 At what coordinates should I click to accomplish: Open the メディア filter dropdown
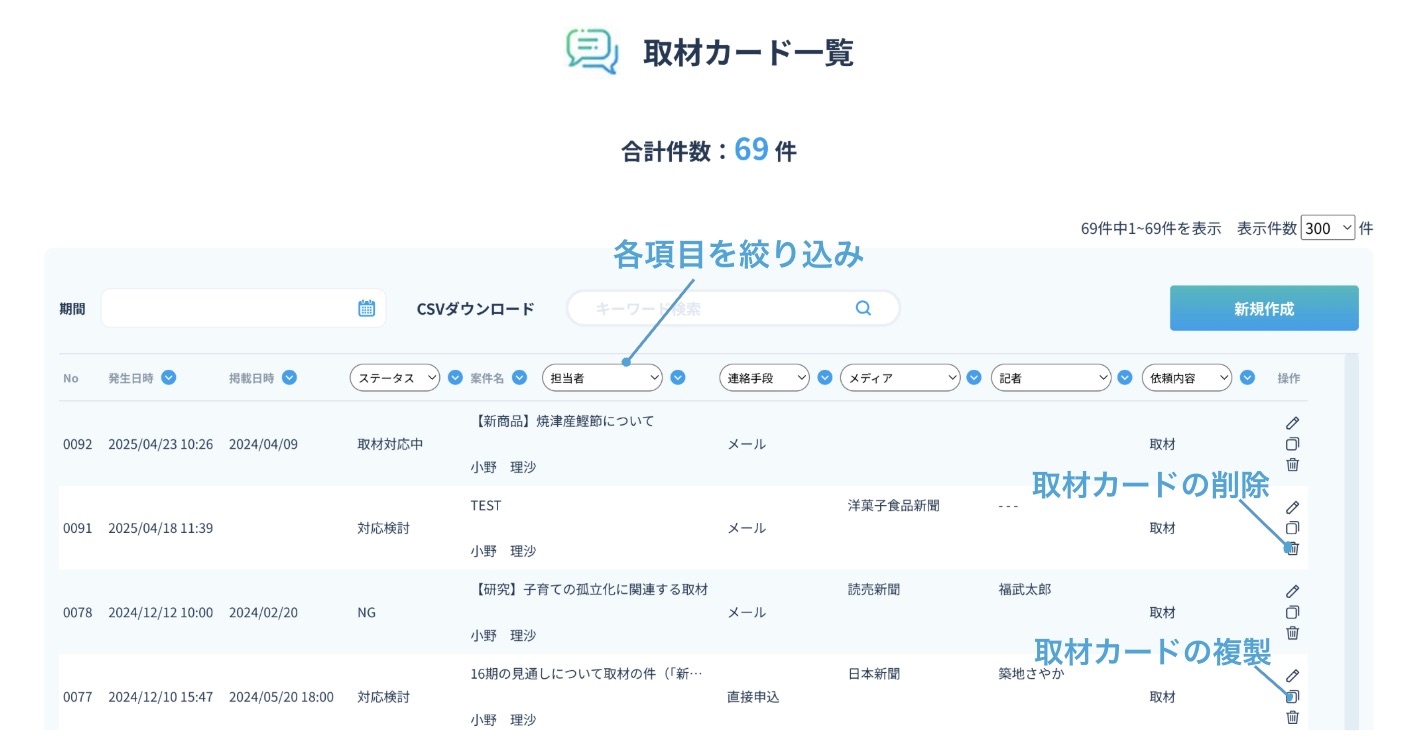click(900, 377)
